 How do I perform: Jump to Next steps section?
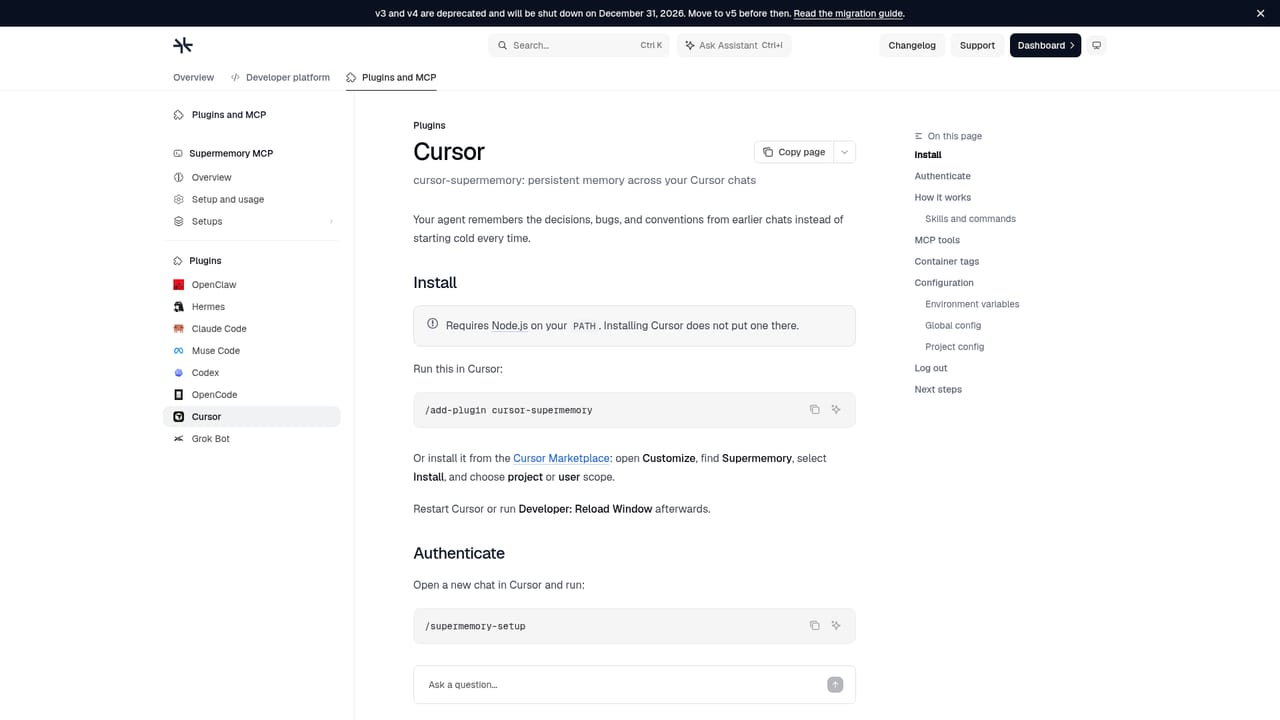(938, 390)
